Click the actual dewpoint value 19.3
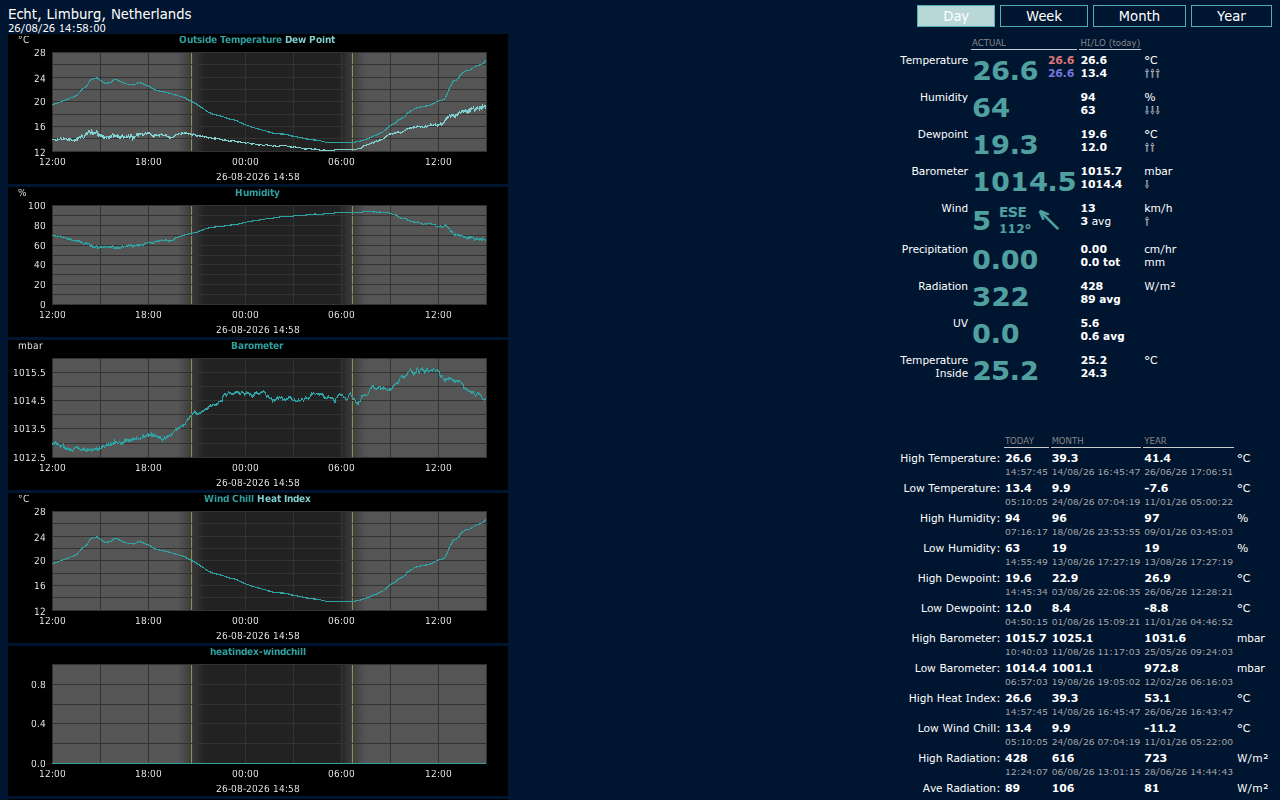Image resolution: width=1280 pixels, height=800 pixels. [x=1006, y=145]
